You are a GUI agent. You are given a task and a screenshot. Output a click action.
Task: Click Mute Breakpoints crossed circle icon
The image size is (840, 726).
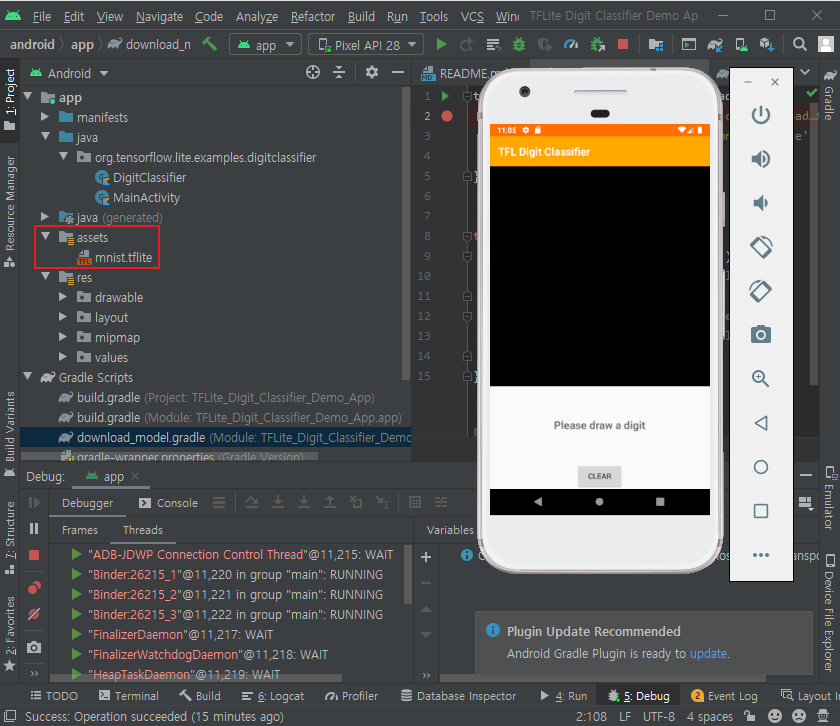tap(34, 613)
